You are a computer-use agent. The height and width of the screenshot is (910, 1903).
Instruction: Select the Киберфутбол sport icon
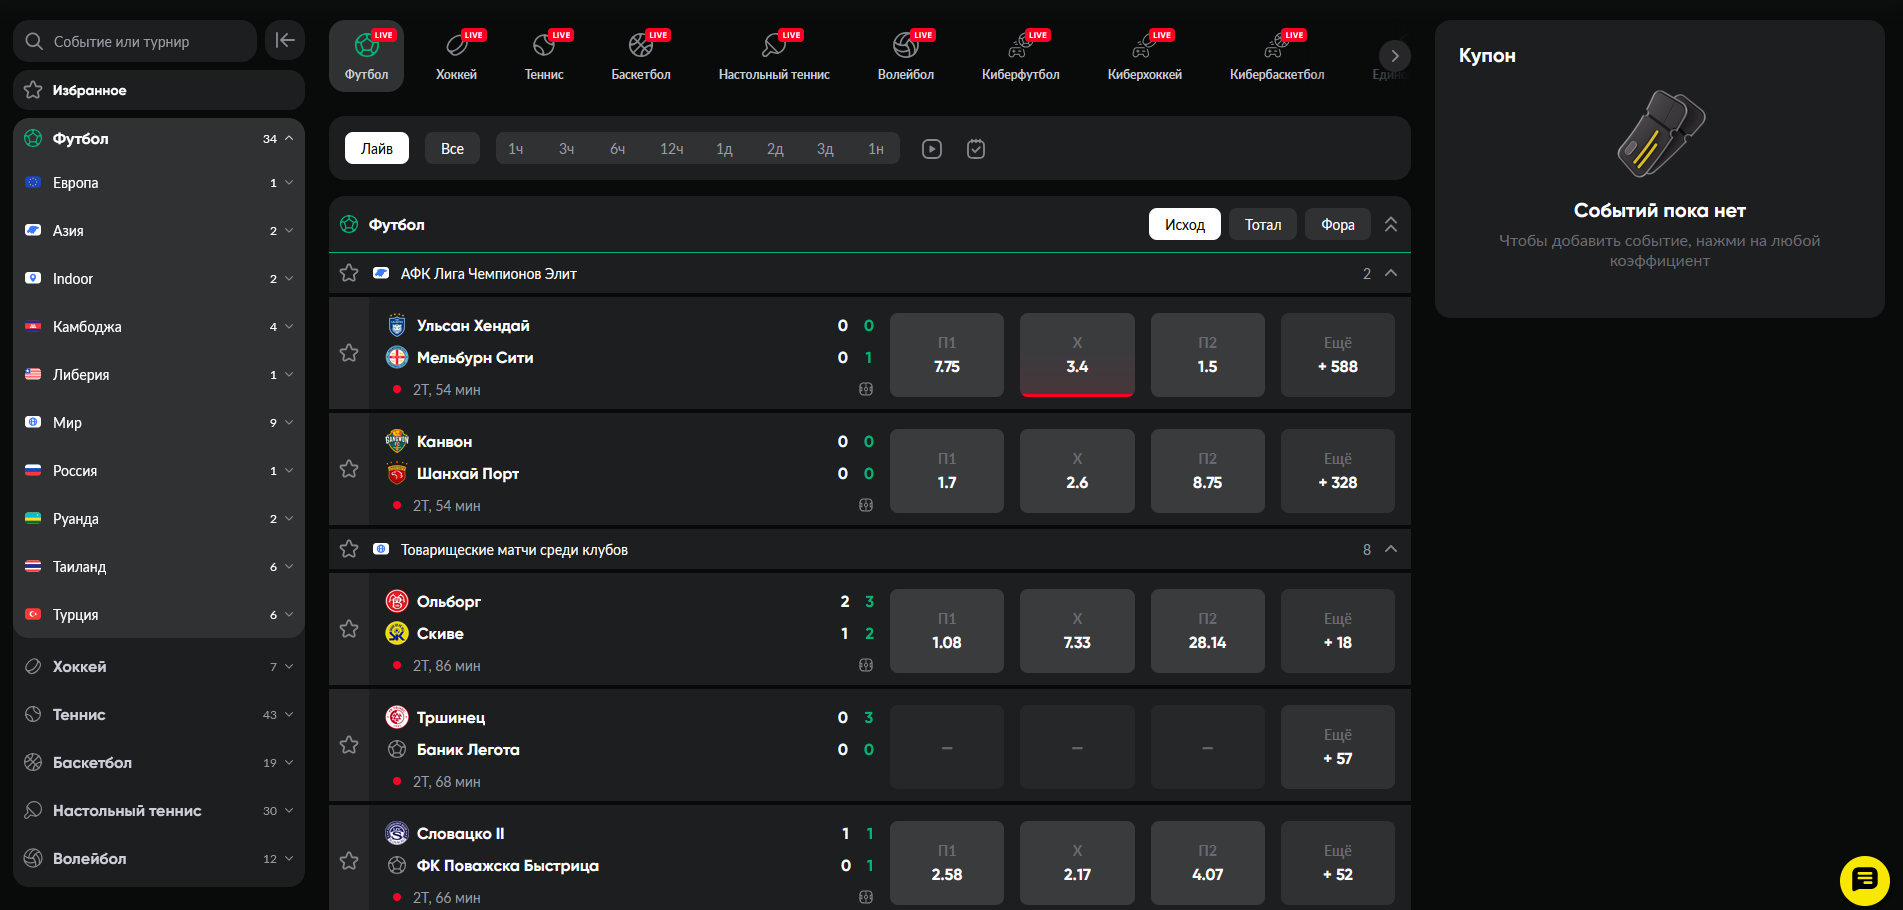tap(1019, 55)
